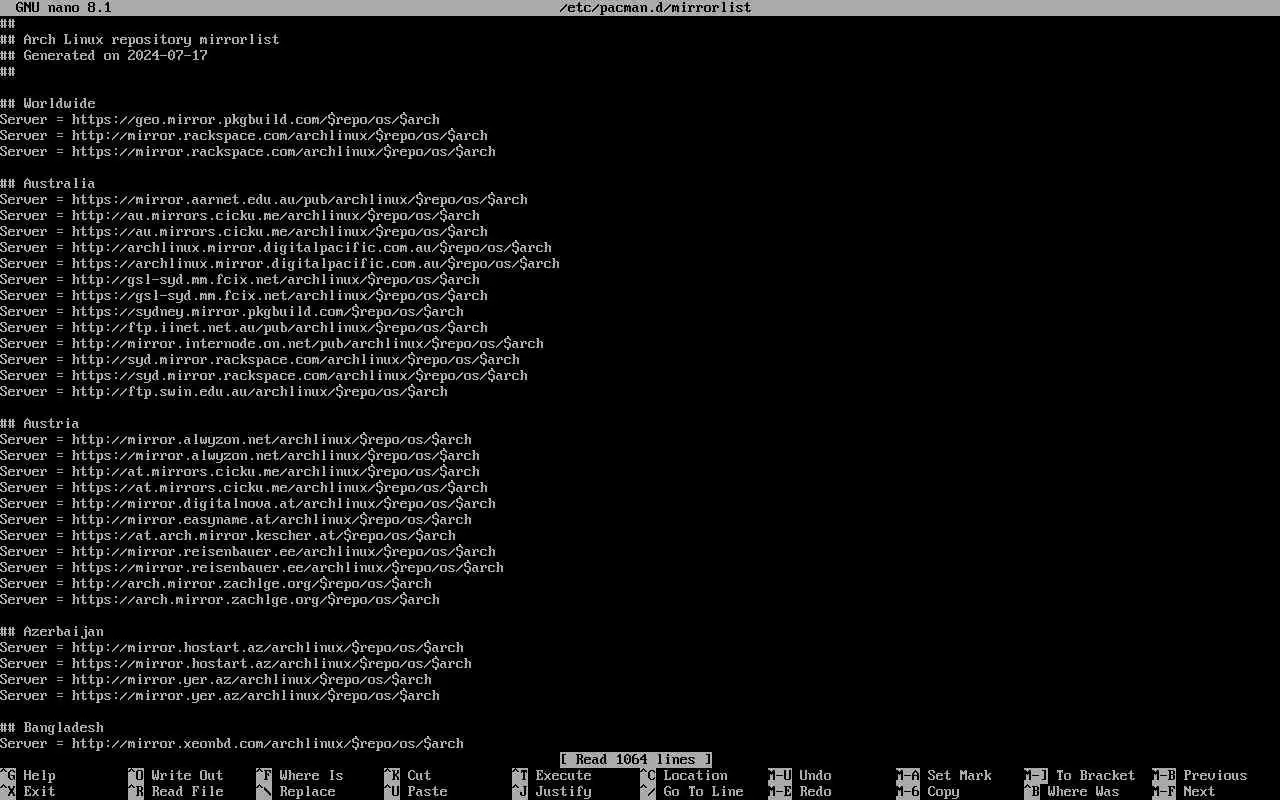Click the ftp.swin.edu.au server line
The width and height of the screenshot is (1280, 800).
[224, 391]
